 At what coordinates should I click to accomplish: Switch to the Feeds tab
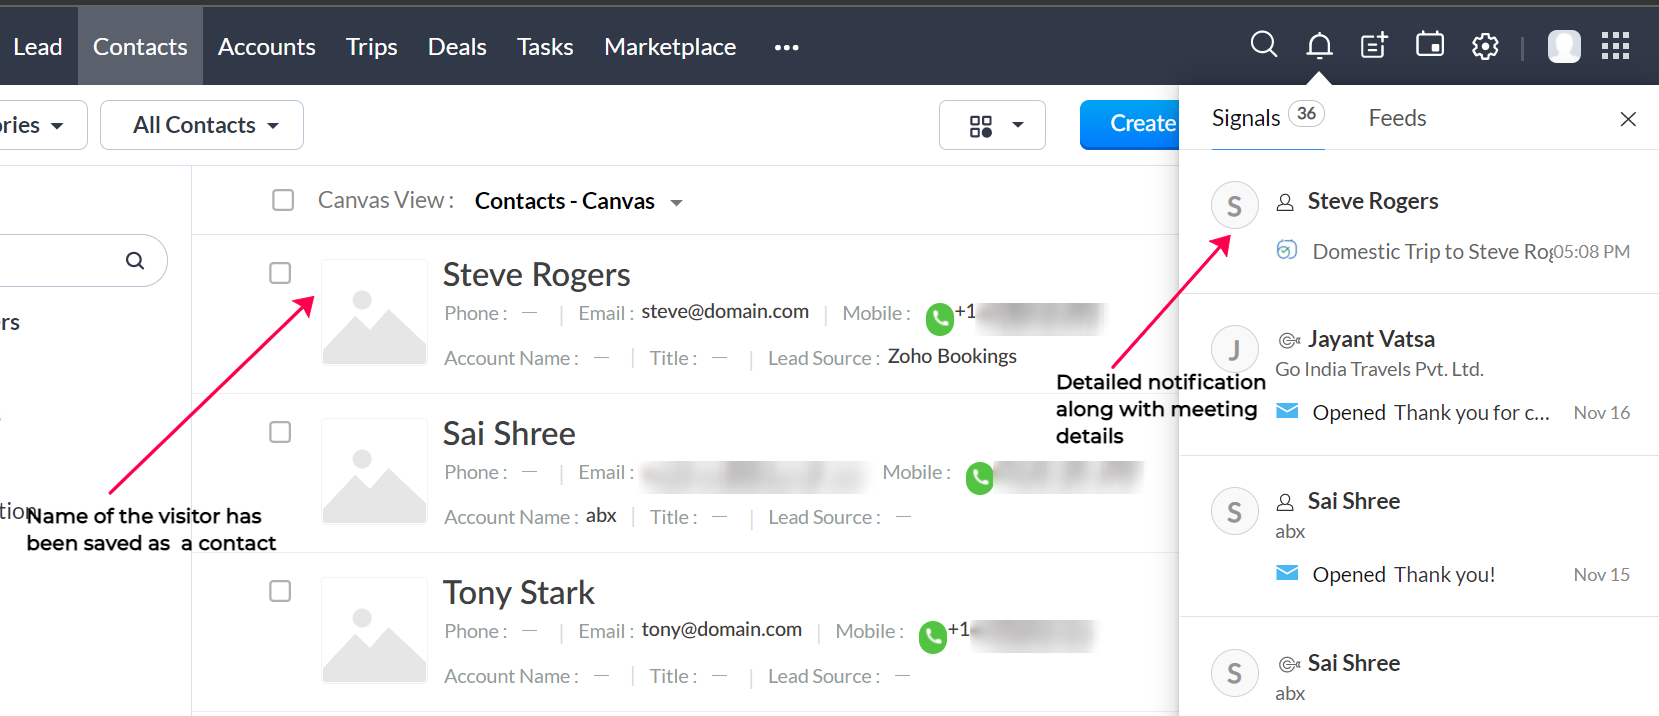pyautogui.click(x=1397, y=118)
